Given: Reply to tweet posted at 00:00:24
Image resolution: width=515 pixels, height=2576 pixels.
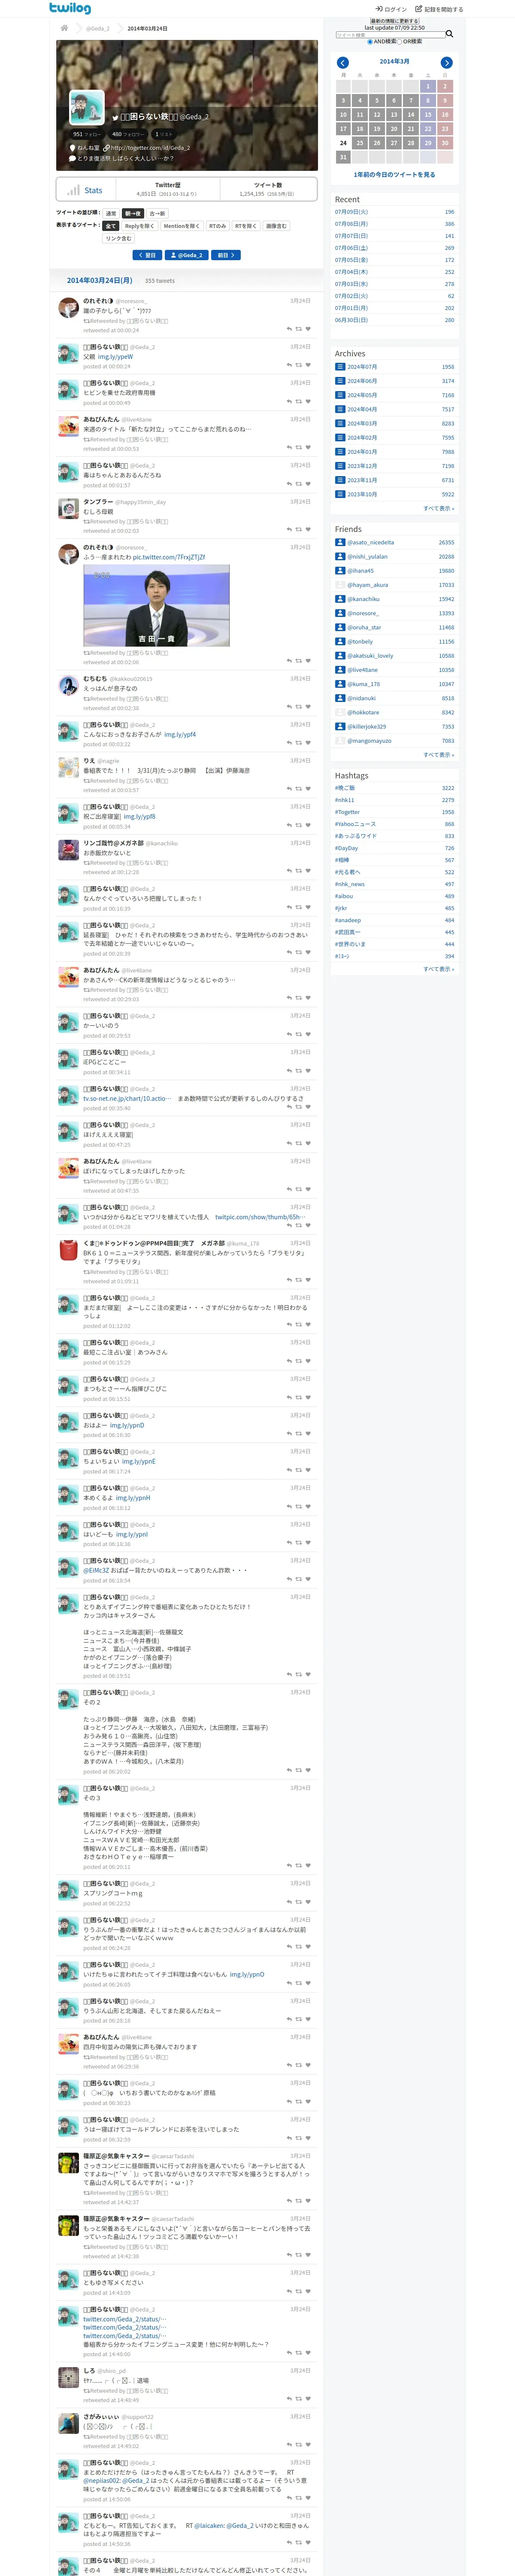Looking at the screenshot, I should (x=289, y=365).
